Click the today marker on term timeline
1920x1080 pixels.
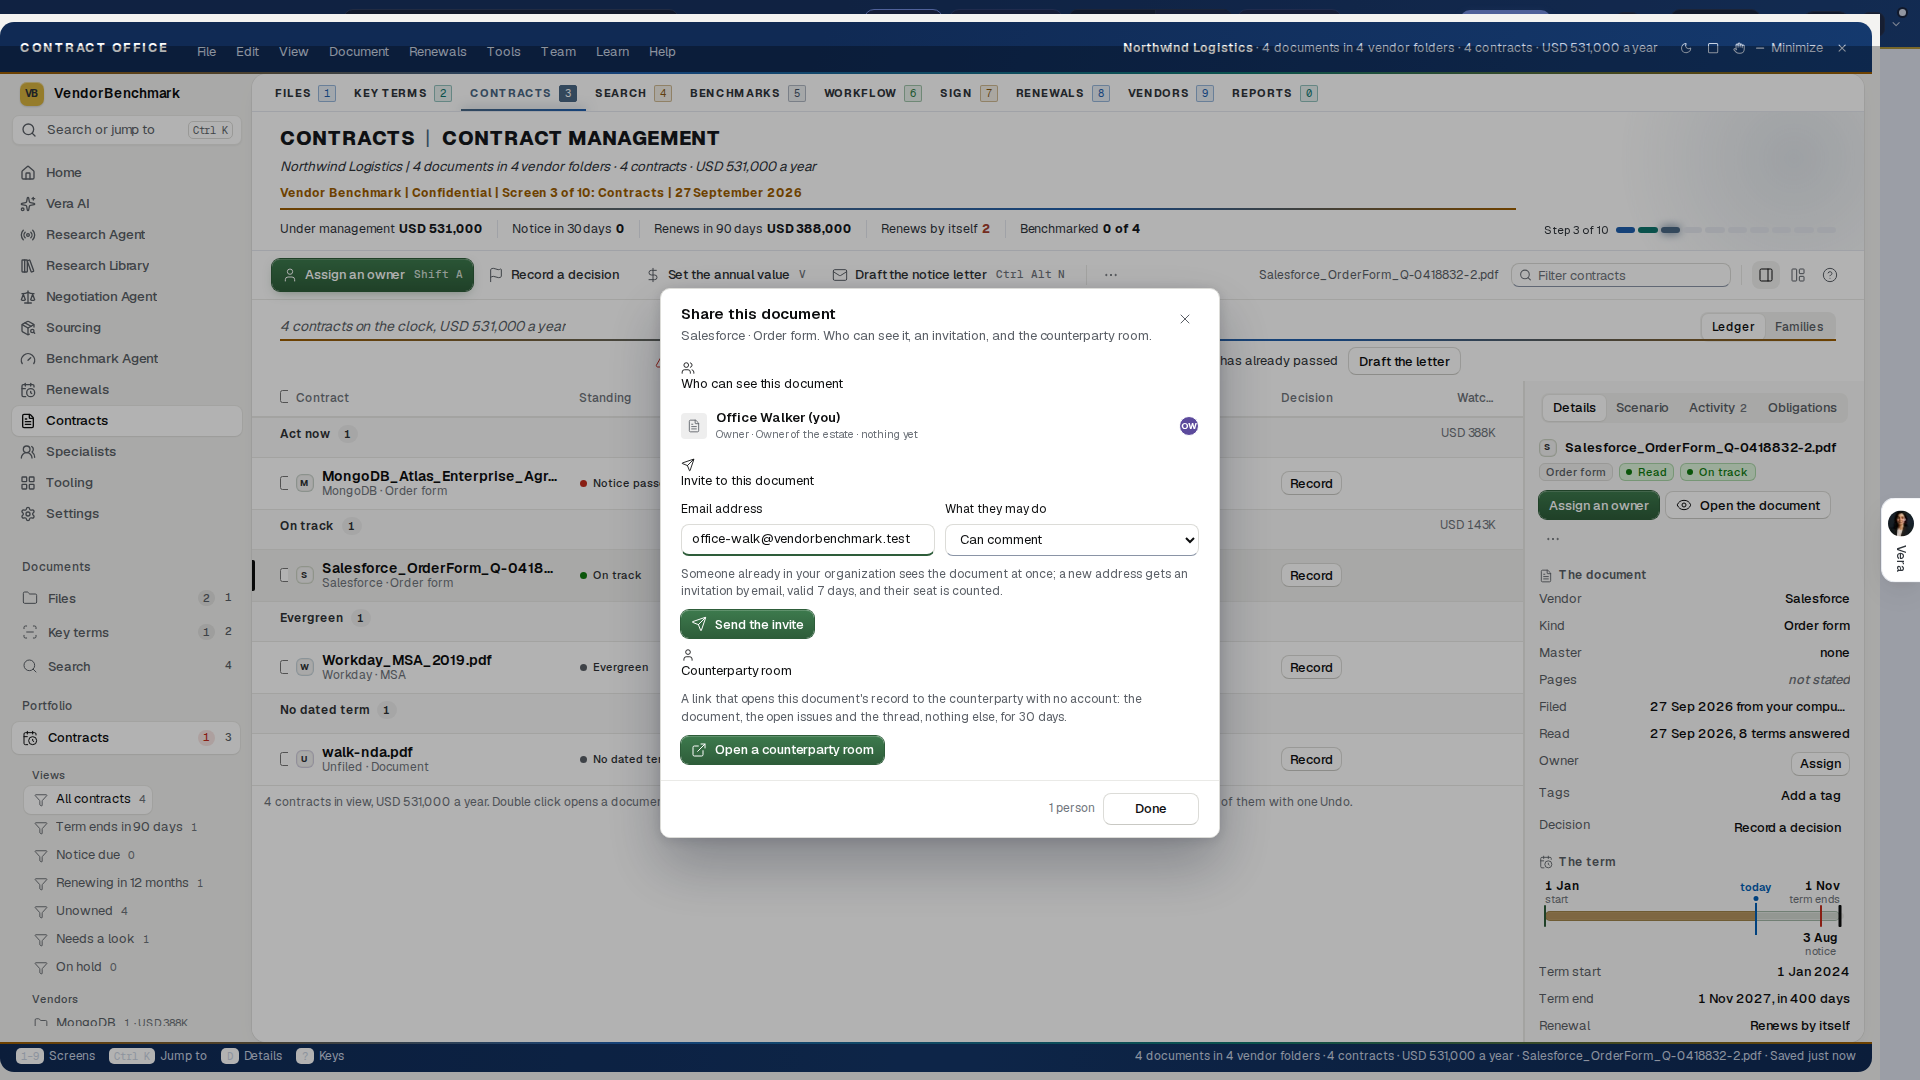[1755, 888]
